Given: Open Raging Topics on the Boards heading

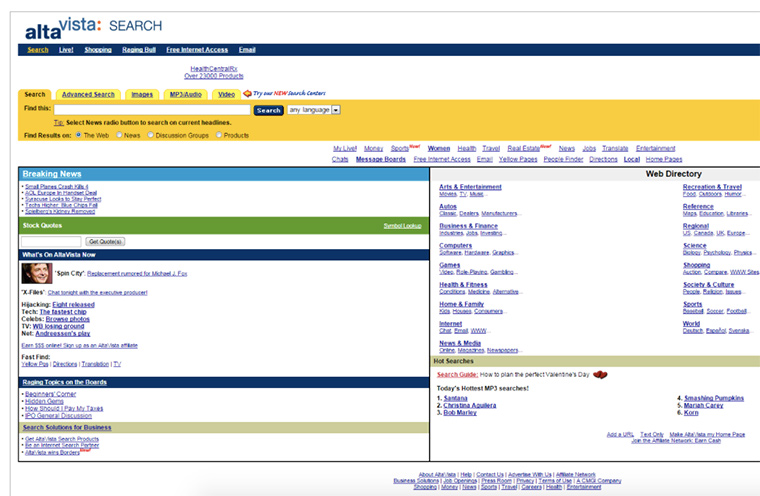Looking at the screenshot, I should tap(64, 383).
